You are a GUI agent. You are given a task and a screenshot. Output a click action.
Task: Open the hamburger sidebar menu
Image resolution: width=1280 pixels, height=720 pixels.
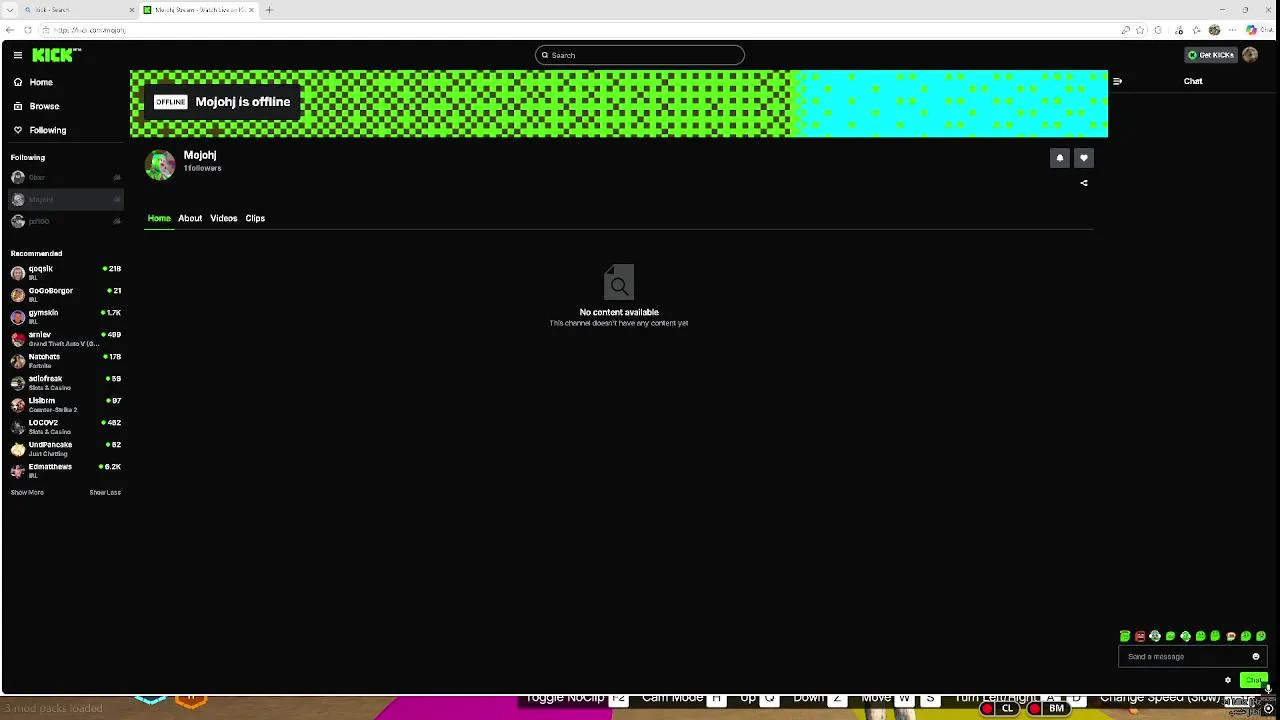pyautogui.click(x=17, y=55)
